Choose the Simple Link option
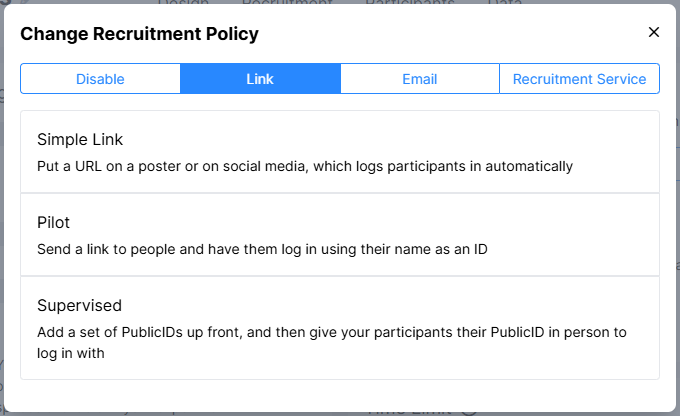 [x=340, y=152]
